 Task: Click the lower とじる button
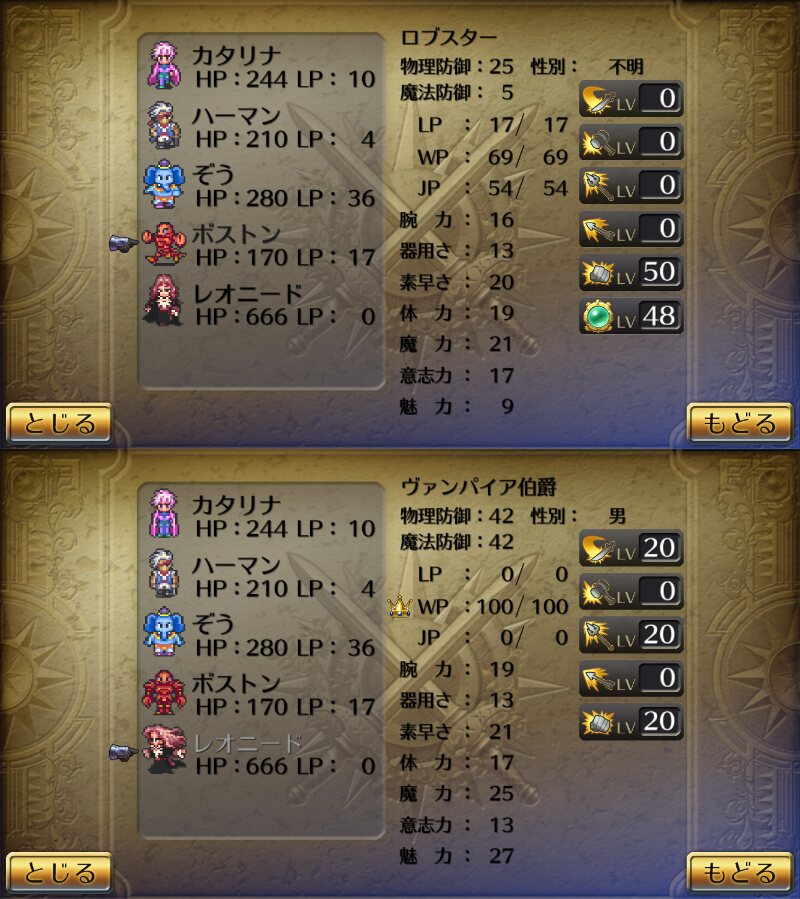[x=58, y=873]
